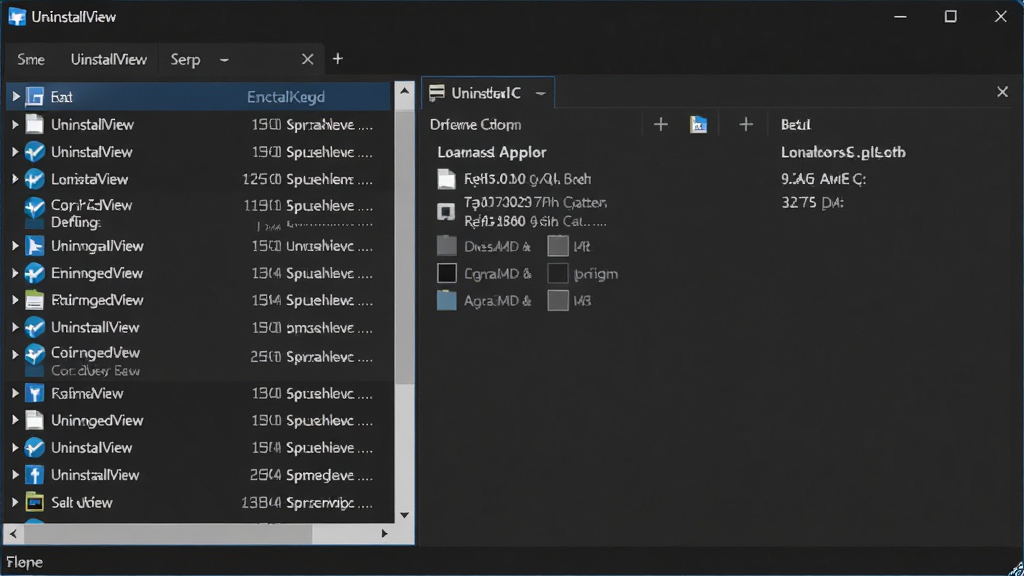Toggle the MR checkbox
This screenshot has height=576, width=1024.
point(558,246)
